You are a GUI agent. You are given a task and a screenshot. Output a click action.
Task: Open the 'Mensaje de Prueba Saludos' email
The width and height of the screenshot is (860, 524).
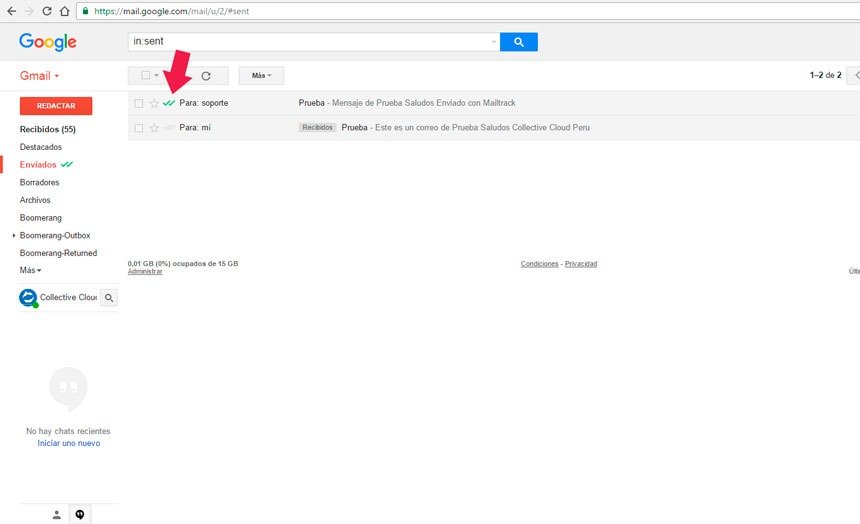[407, 103]
